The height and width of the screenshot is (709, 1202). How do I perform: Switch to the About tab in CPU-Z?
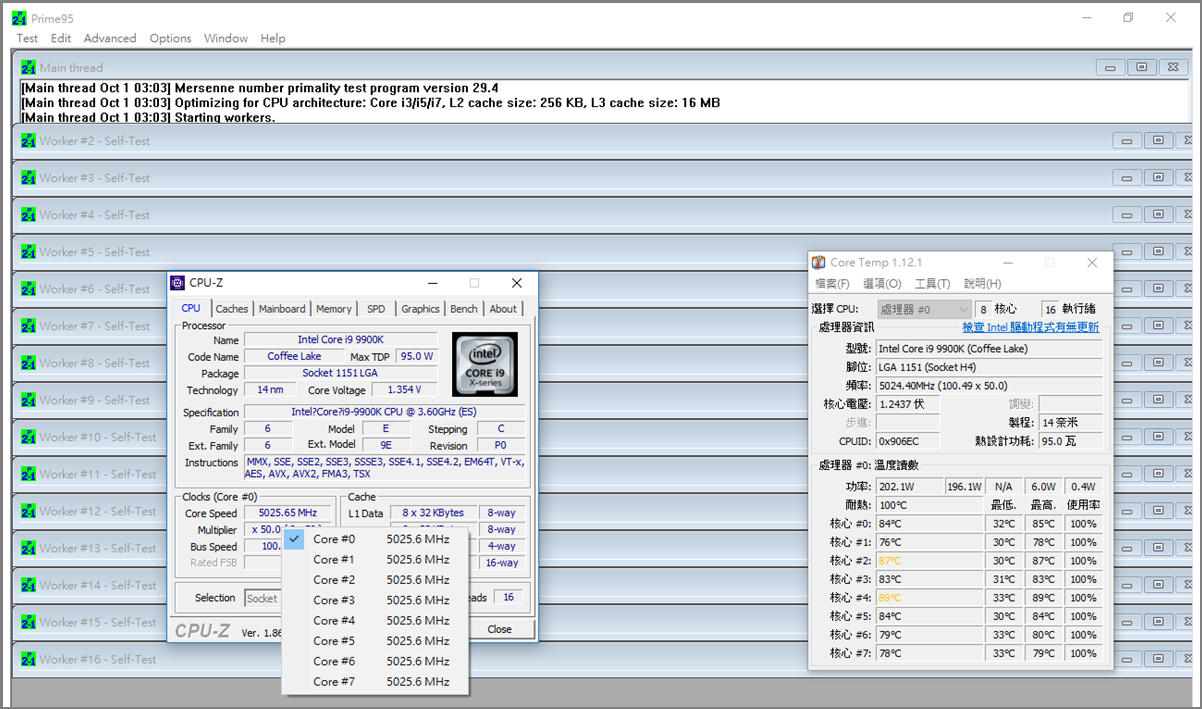503,309
